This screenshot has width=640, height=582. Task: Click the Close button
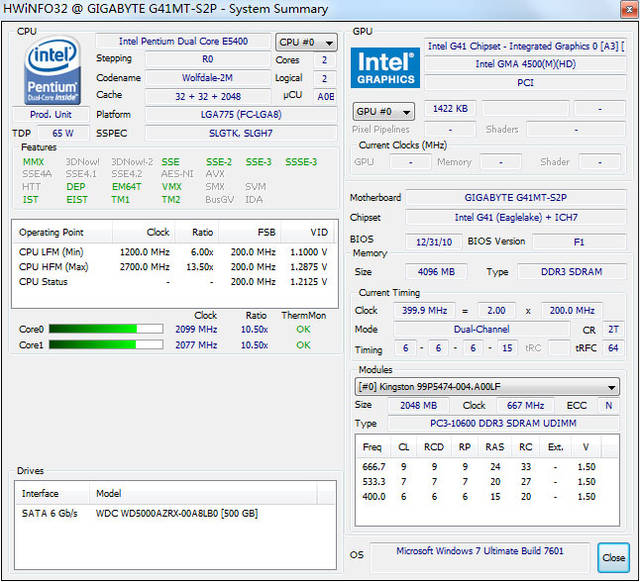tap(613, 558)
